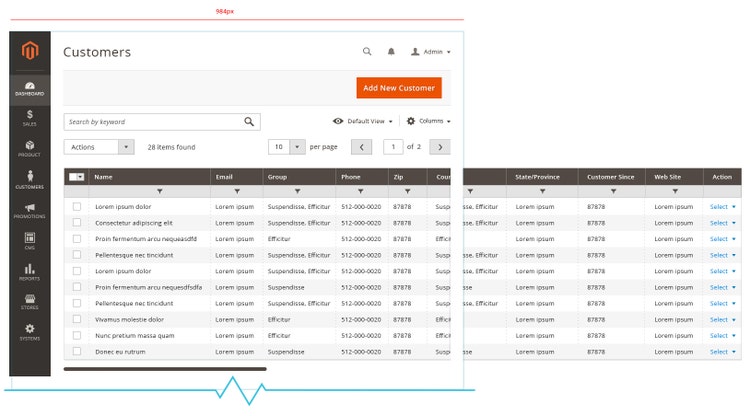Check the box for Lorem ipsum dolor row
The width and height of the screenshot is (750, 416).
point(77,207)
